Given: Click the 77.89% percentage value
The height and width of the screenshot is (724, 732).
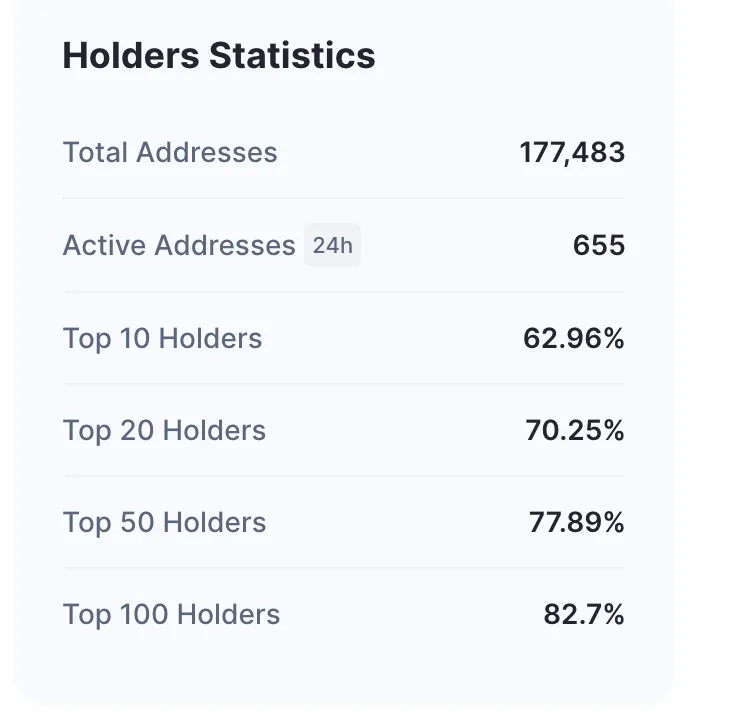Looking at the screenshot, I should point(576,522).
